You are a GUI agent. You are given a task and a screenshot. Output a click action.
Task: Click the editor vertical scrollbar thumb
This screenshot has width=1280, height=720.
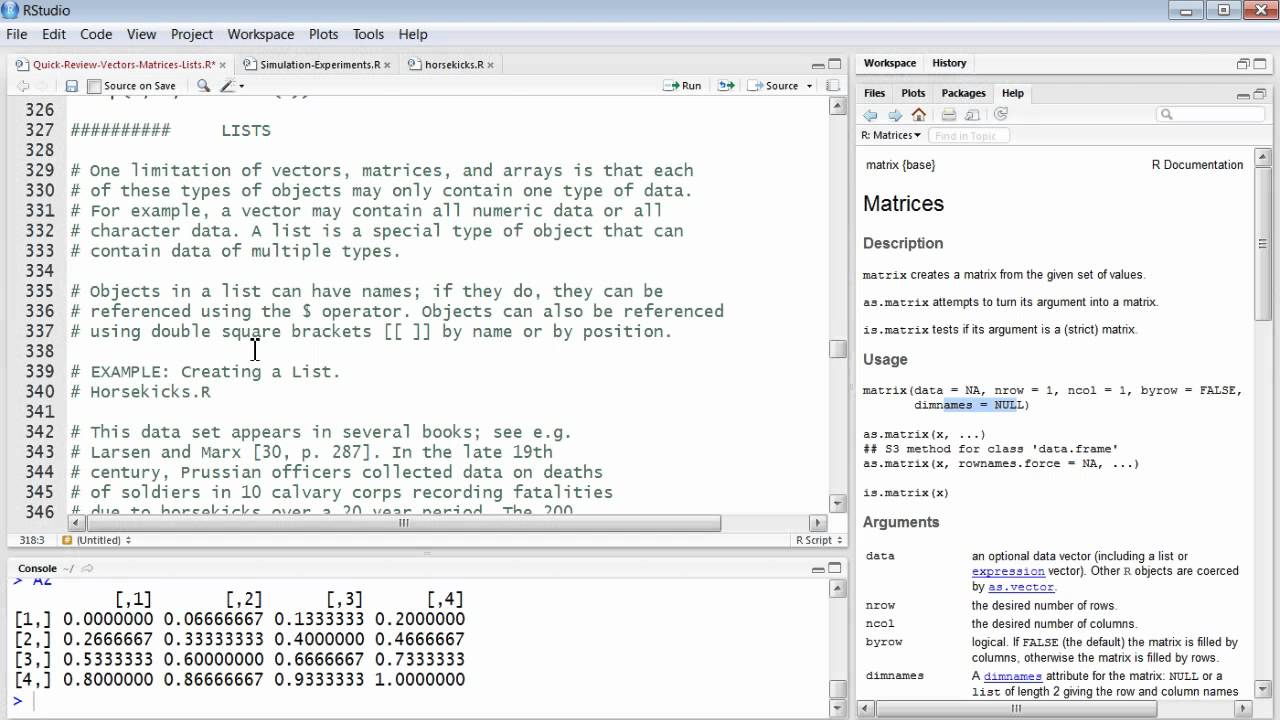coord(838,349)
